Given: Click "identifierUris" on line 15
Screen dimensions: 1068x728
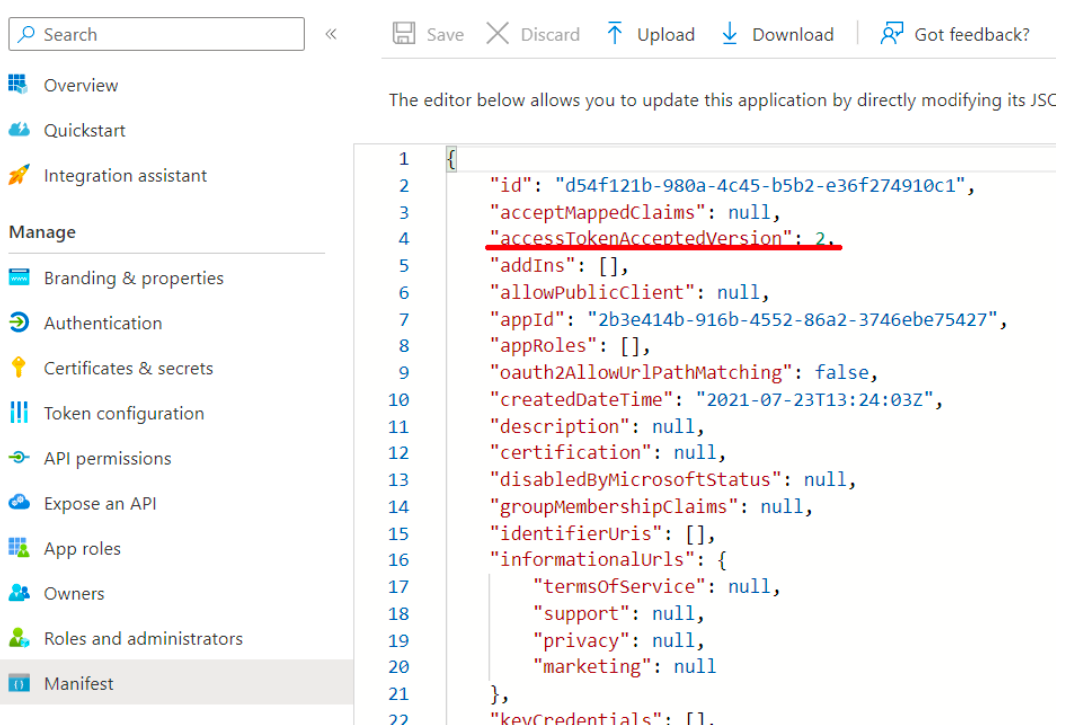Looking at the screenshot, I should pyautogui.click(x=576, y=533).
